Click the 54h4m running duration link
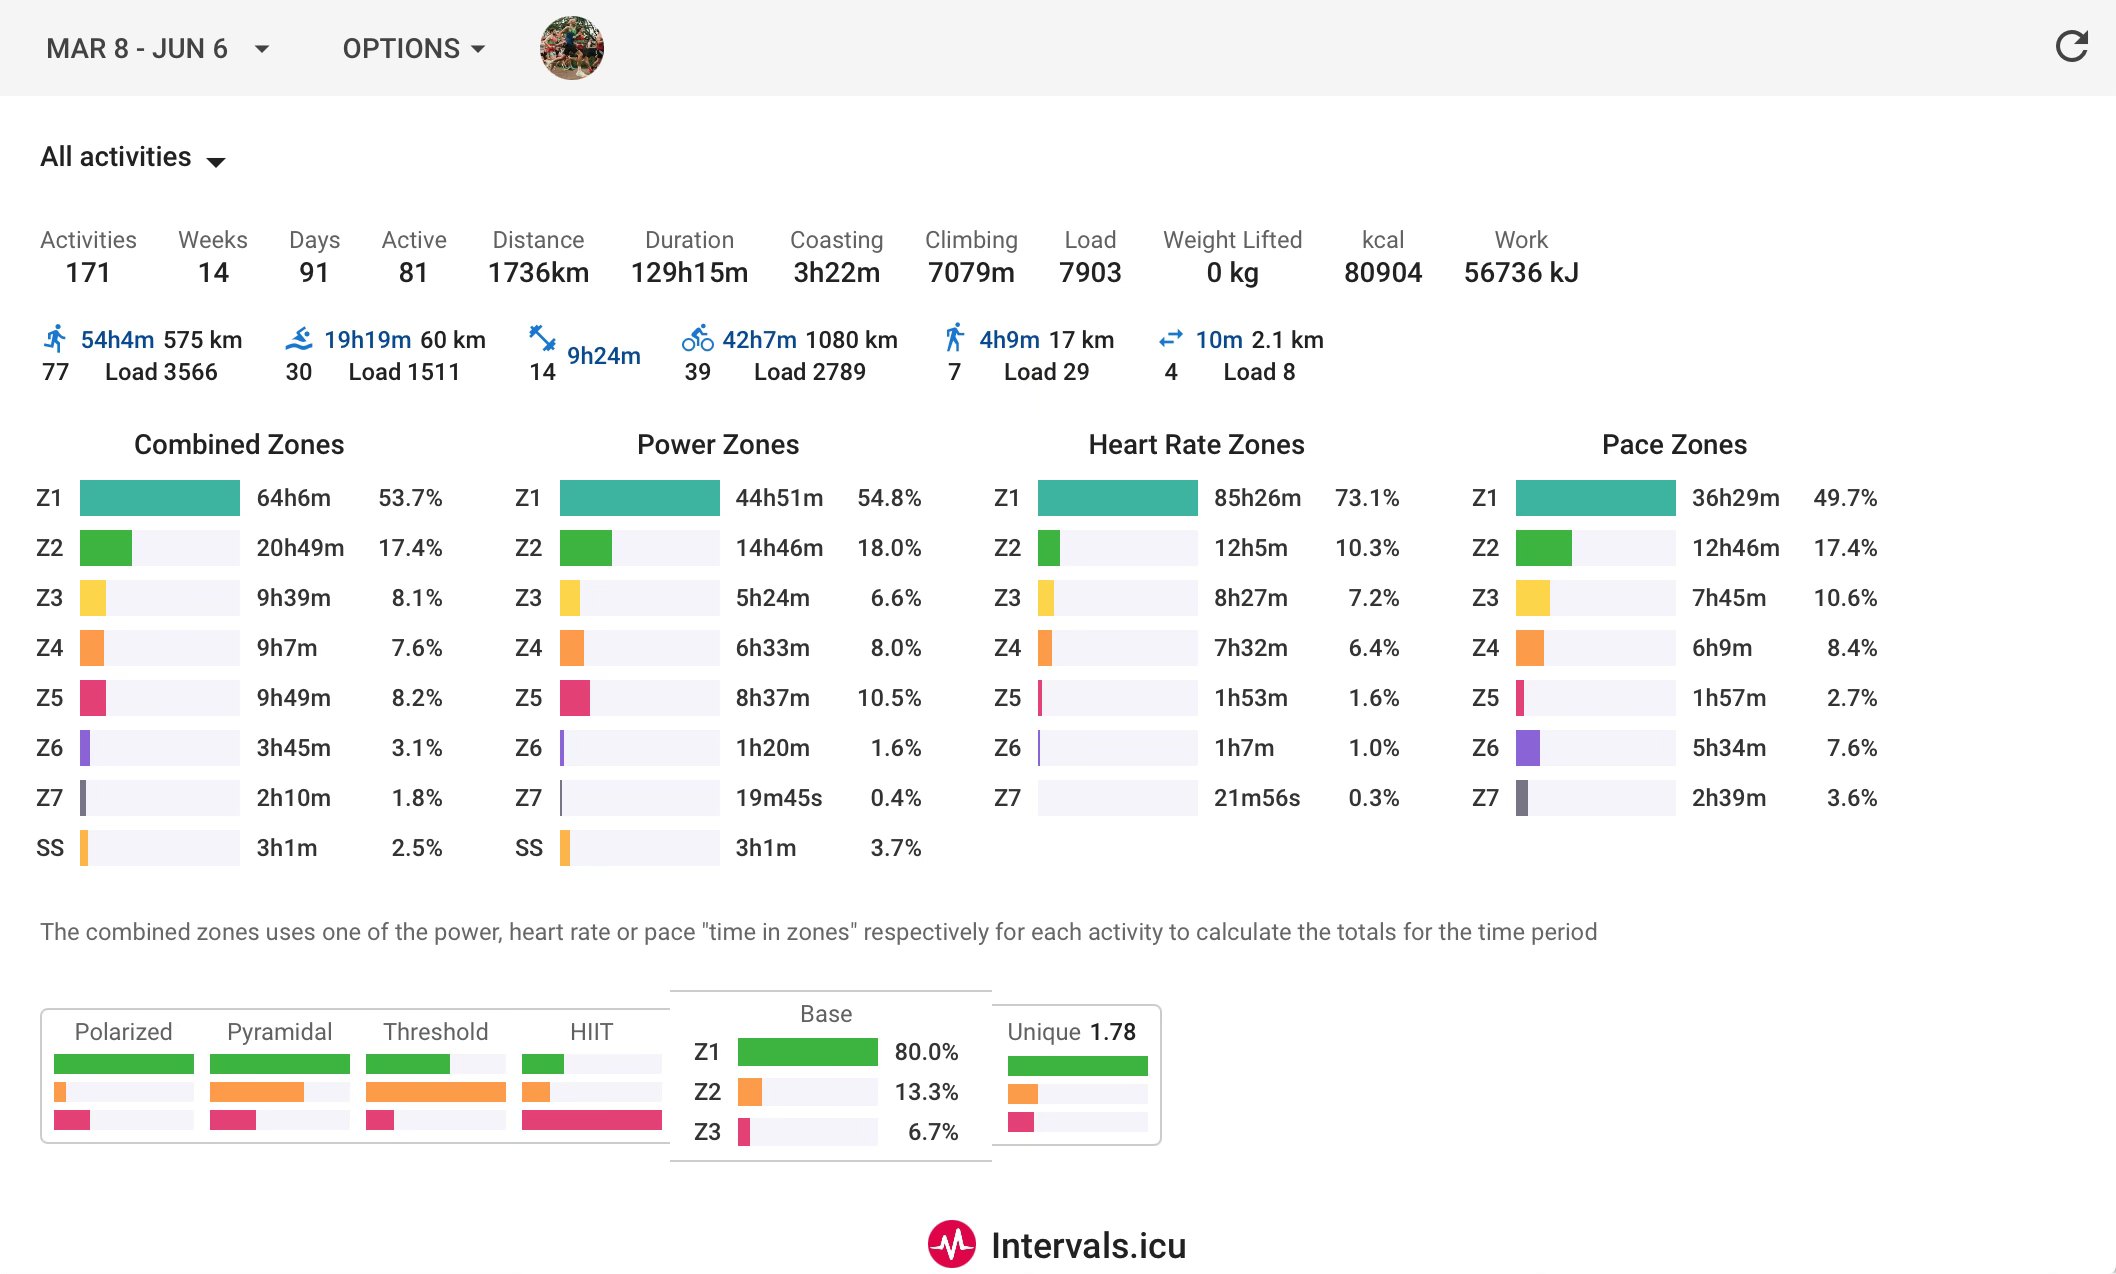This screenshot has width=2116, height=1274. (117, 340)
